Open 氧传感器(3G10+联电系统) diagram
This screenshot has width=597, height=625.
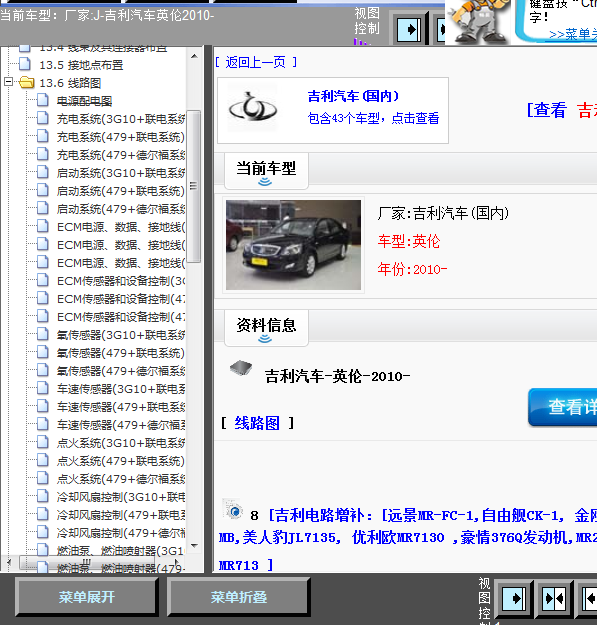point(121,335)
